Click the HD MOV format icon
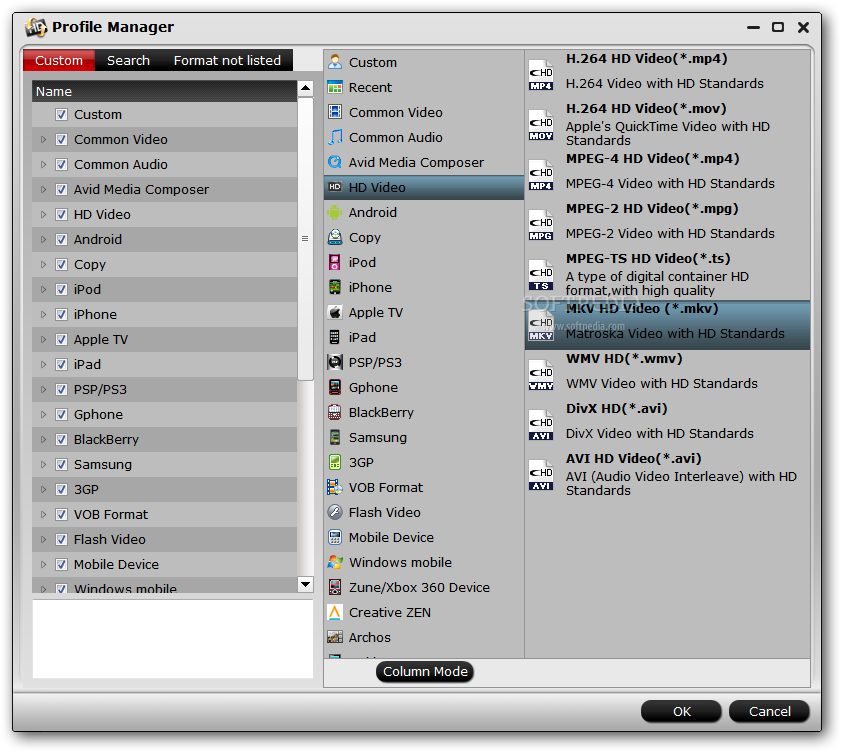 coord(541,125)
